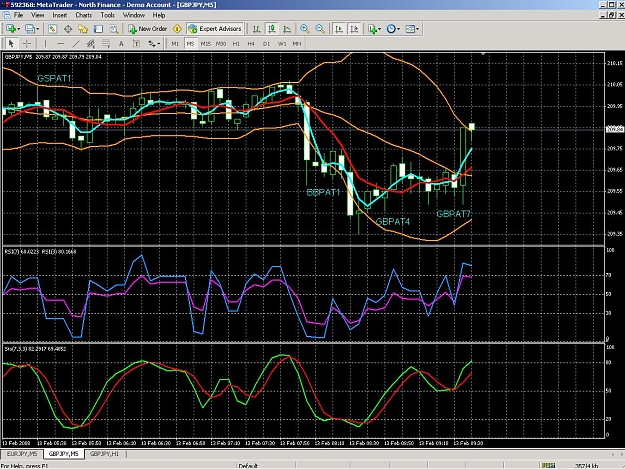Screen dimensions: 625x469
Task: Switch to the W1 timeframe
Action: point(282,43)
